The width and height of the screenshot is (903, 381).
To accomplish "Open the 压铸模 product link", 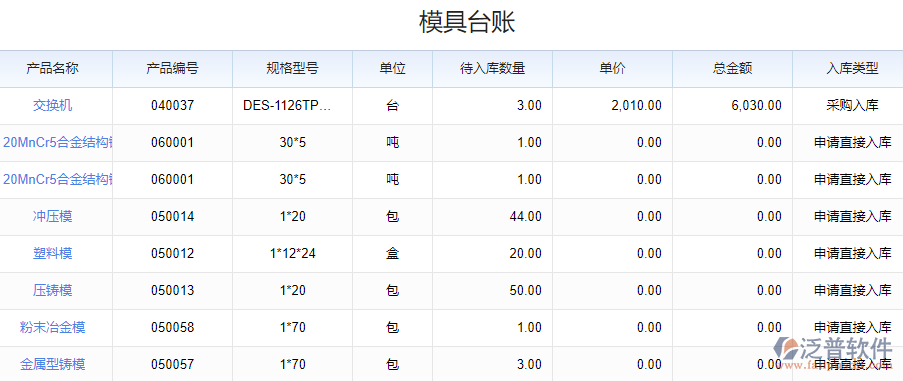I will pyautogui.click(x=52, y=290).
